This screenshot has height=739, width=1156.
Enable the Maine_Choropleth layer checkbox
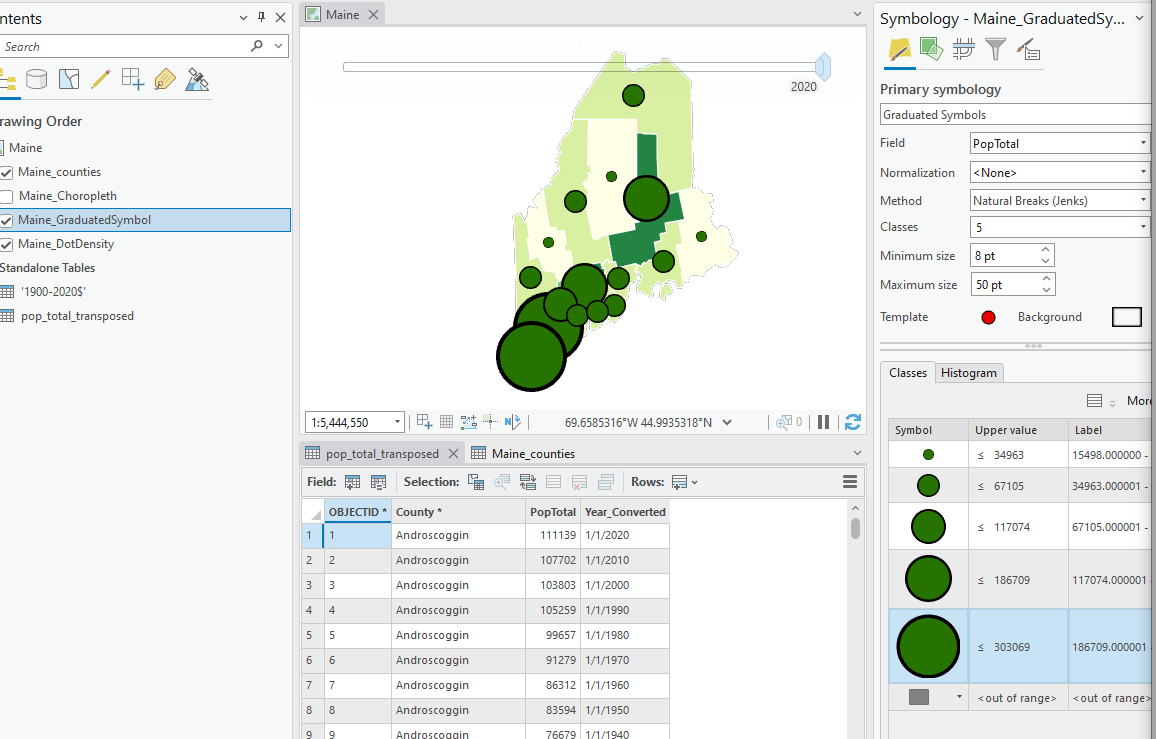coord(7,196)
